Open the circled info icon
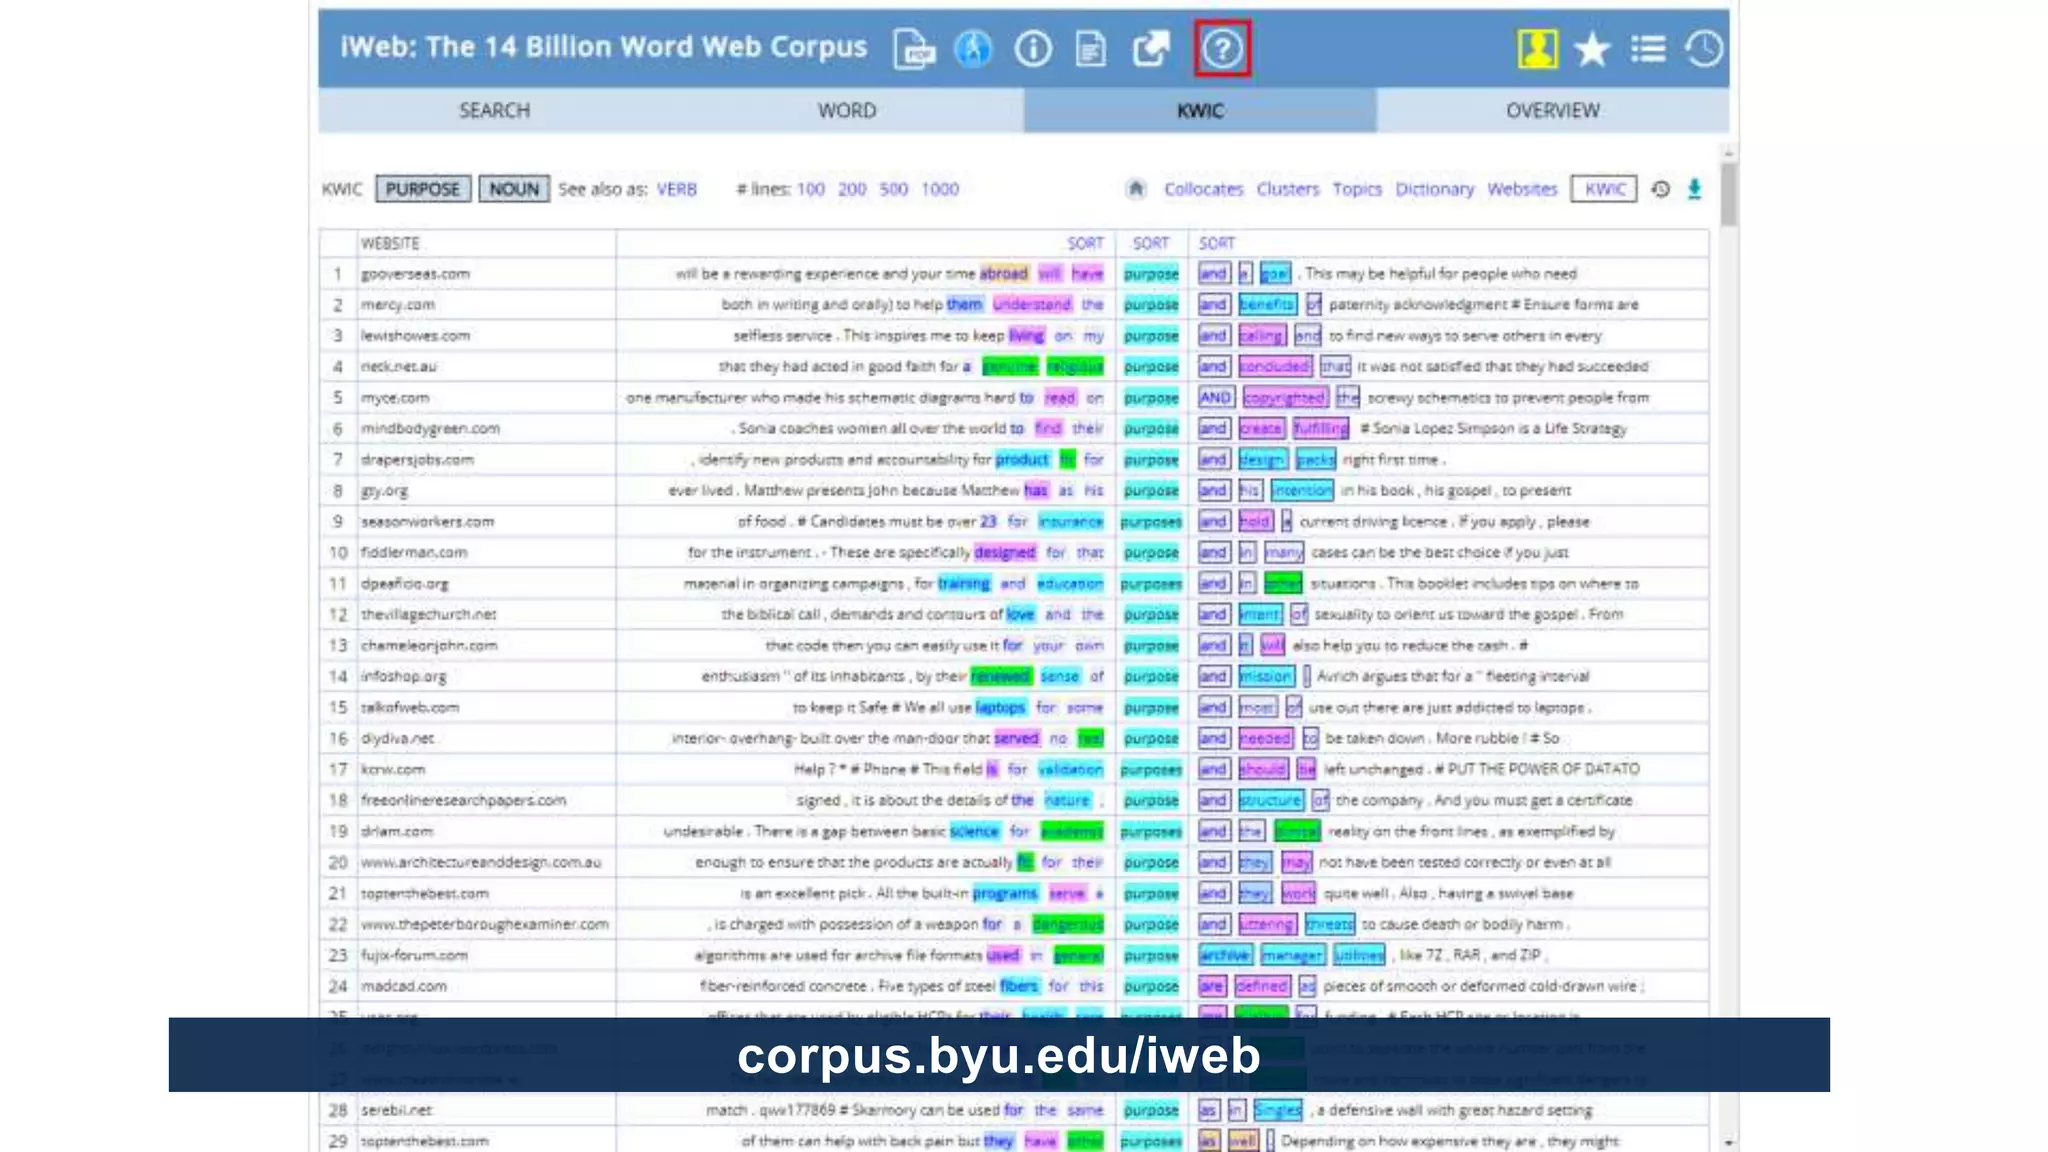 (x=1032, y=49)
